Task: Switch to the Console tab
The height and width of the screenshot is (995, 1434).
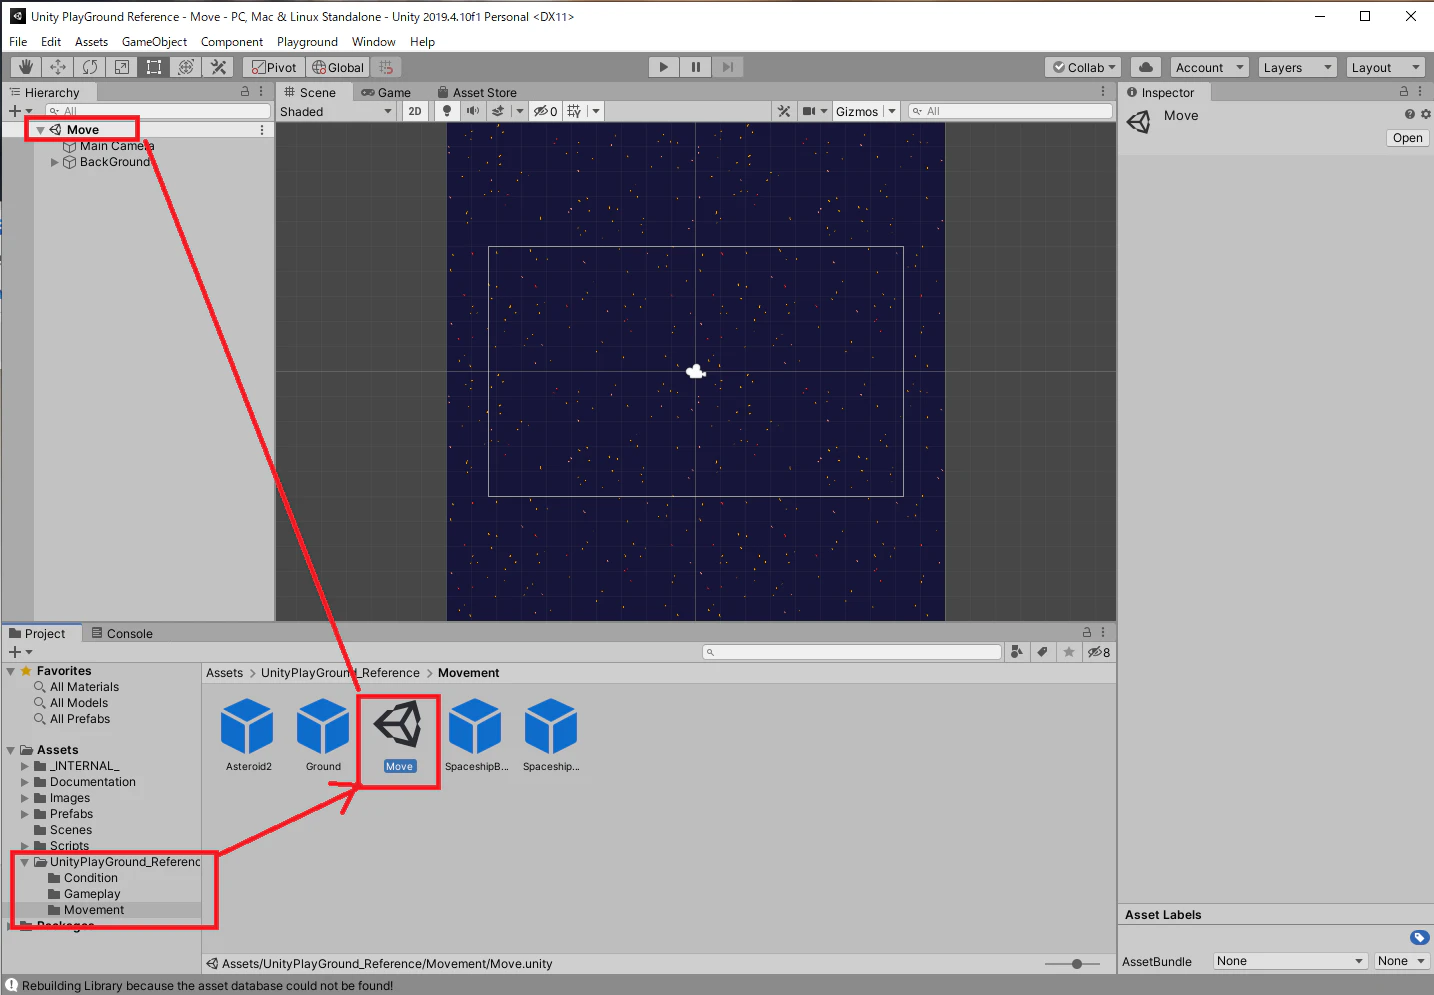Action: pos(122,633)
